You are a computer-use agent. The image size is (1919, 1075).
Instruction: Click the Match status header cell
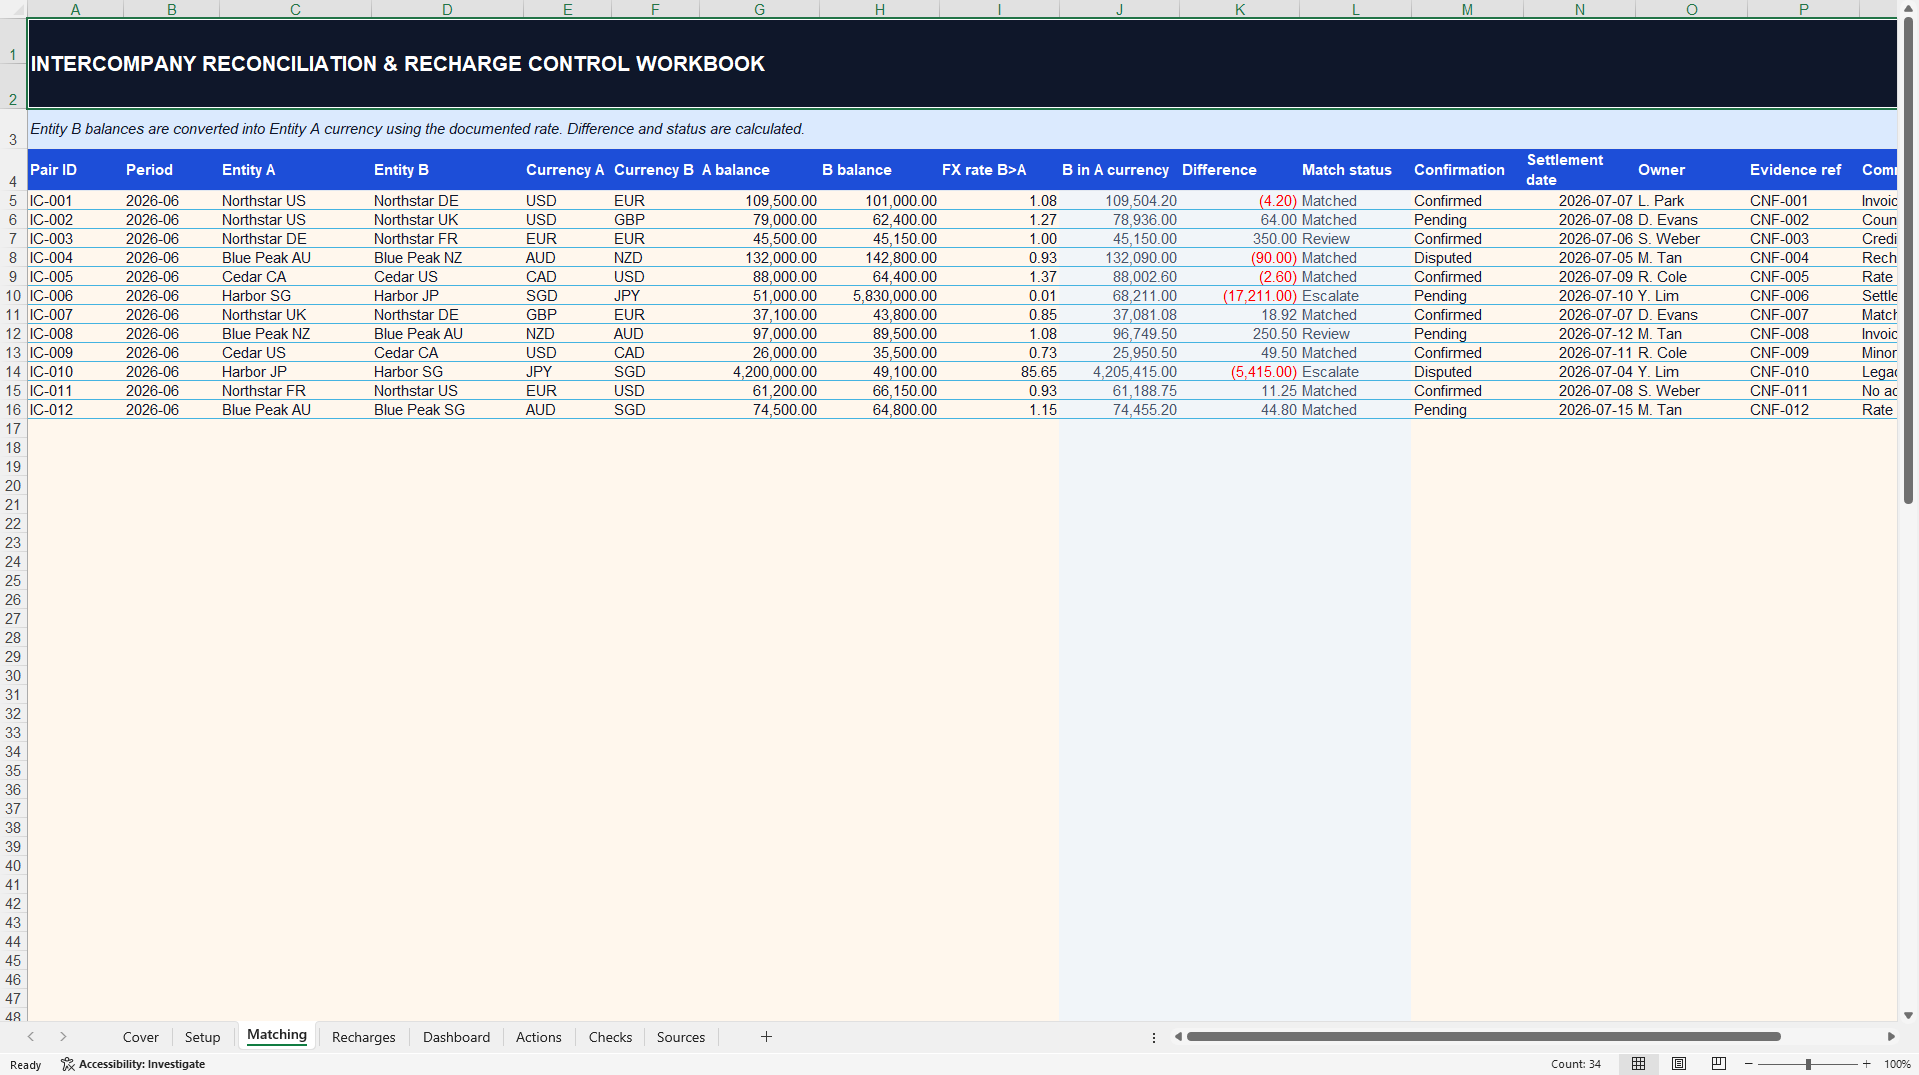coord(1355,170)
